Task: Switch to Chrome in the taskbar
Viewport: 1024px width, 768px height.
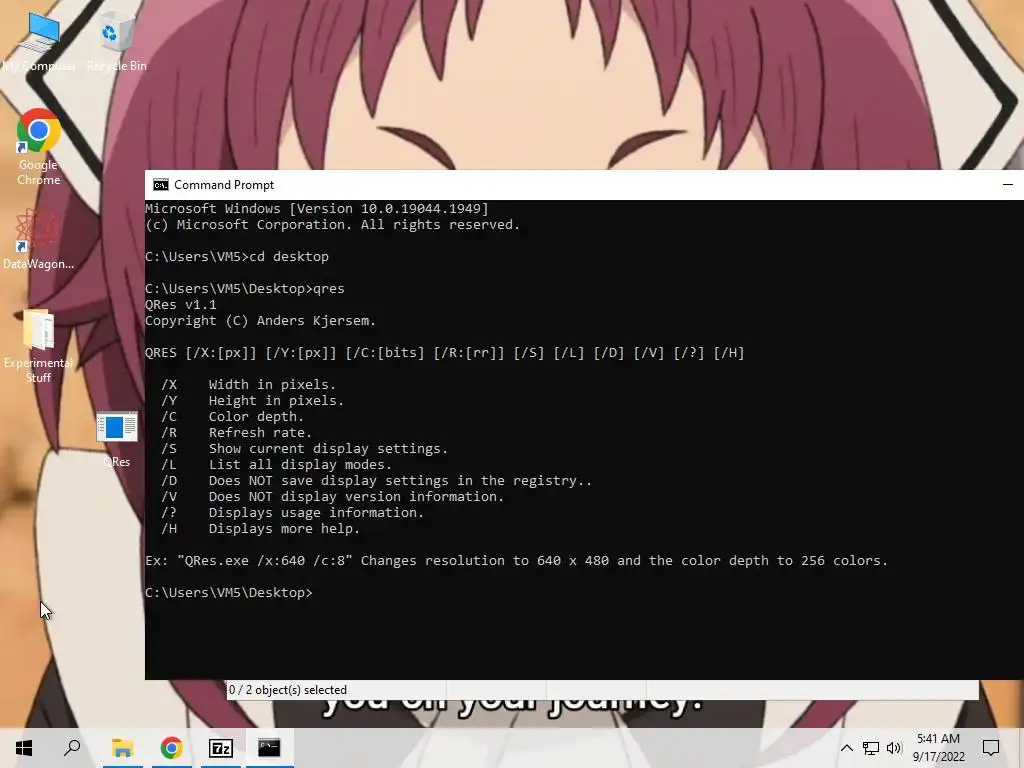Action: tap(172, 748)
